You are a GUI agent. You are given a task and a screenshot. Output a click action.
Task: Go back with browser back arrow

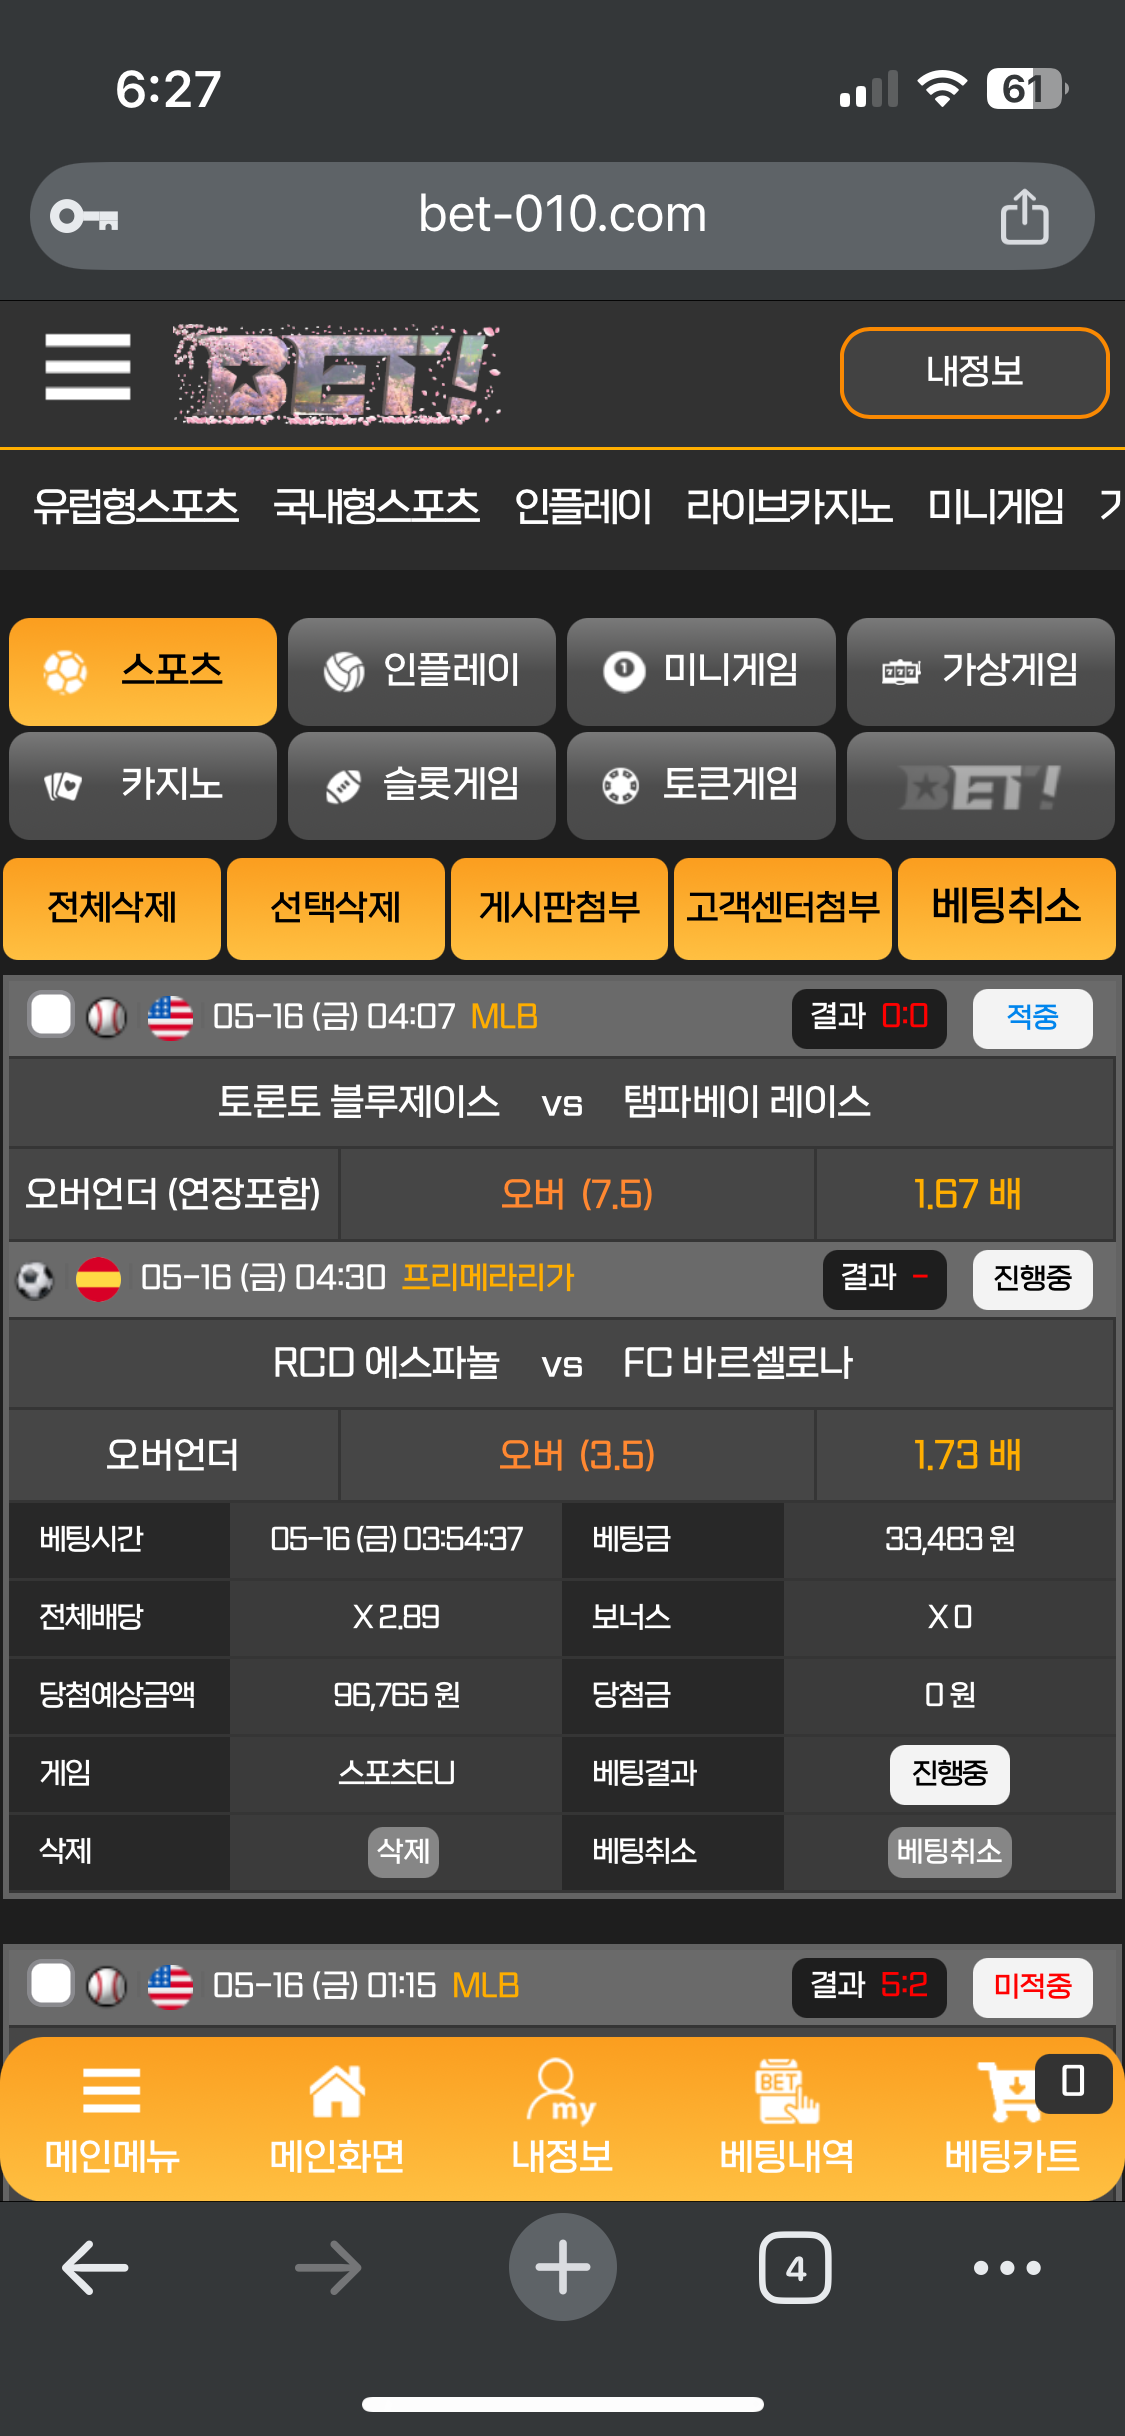[95, 2267]
